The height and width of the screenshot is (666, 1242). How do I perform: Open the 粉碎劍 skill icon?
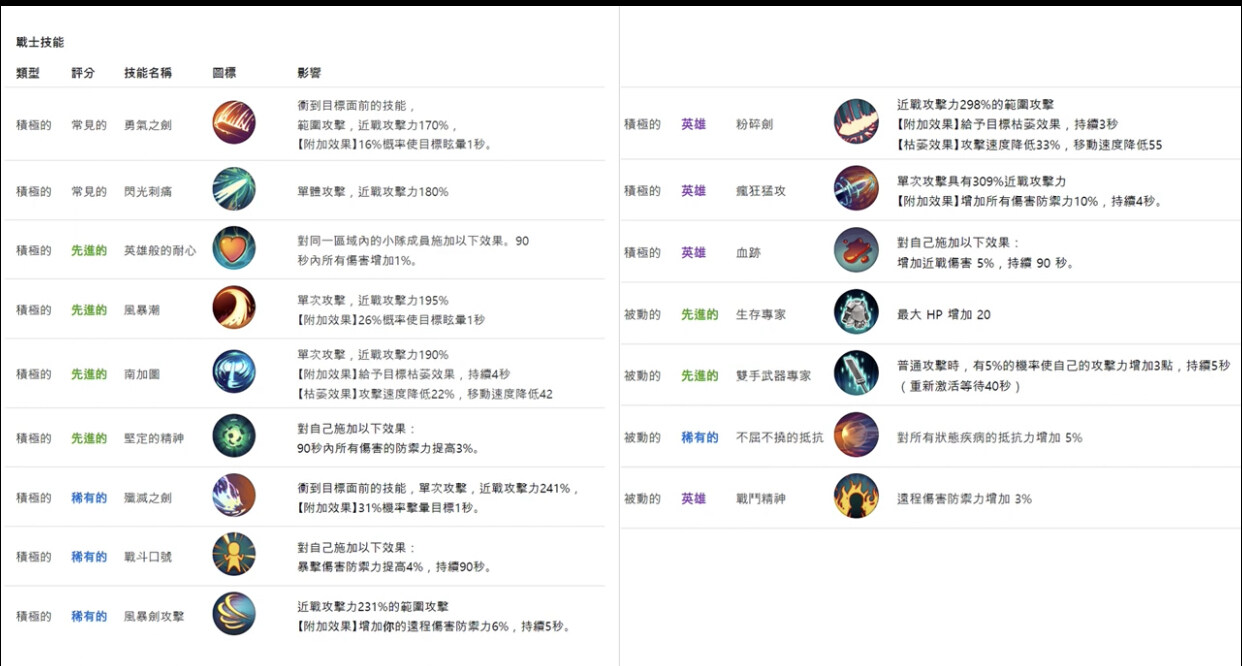(856, 122)
